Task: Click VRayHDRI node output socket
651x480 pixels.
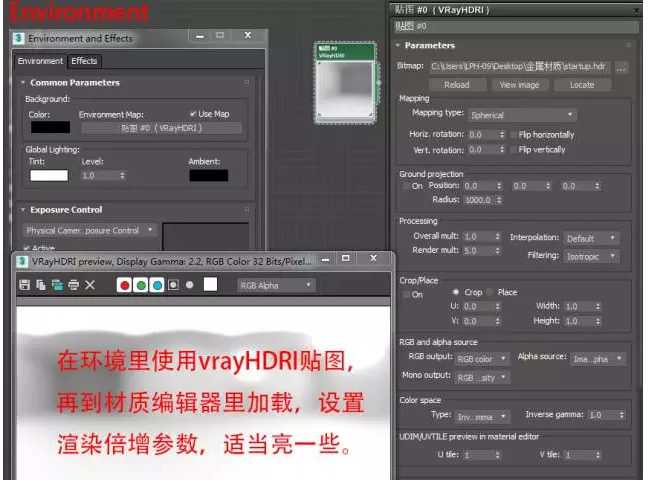Action: tap(378, 83)
